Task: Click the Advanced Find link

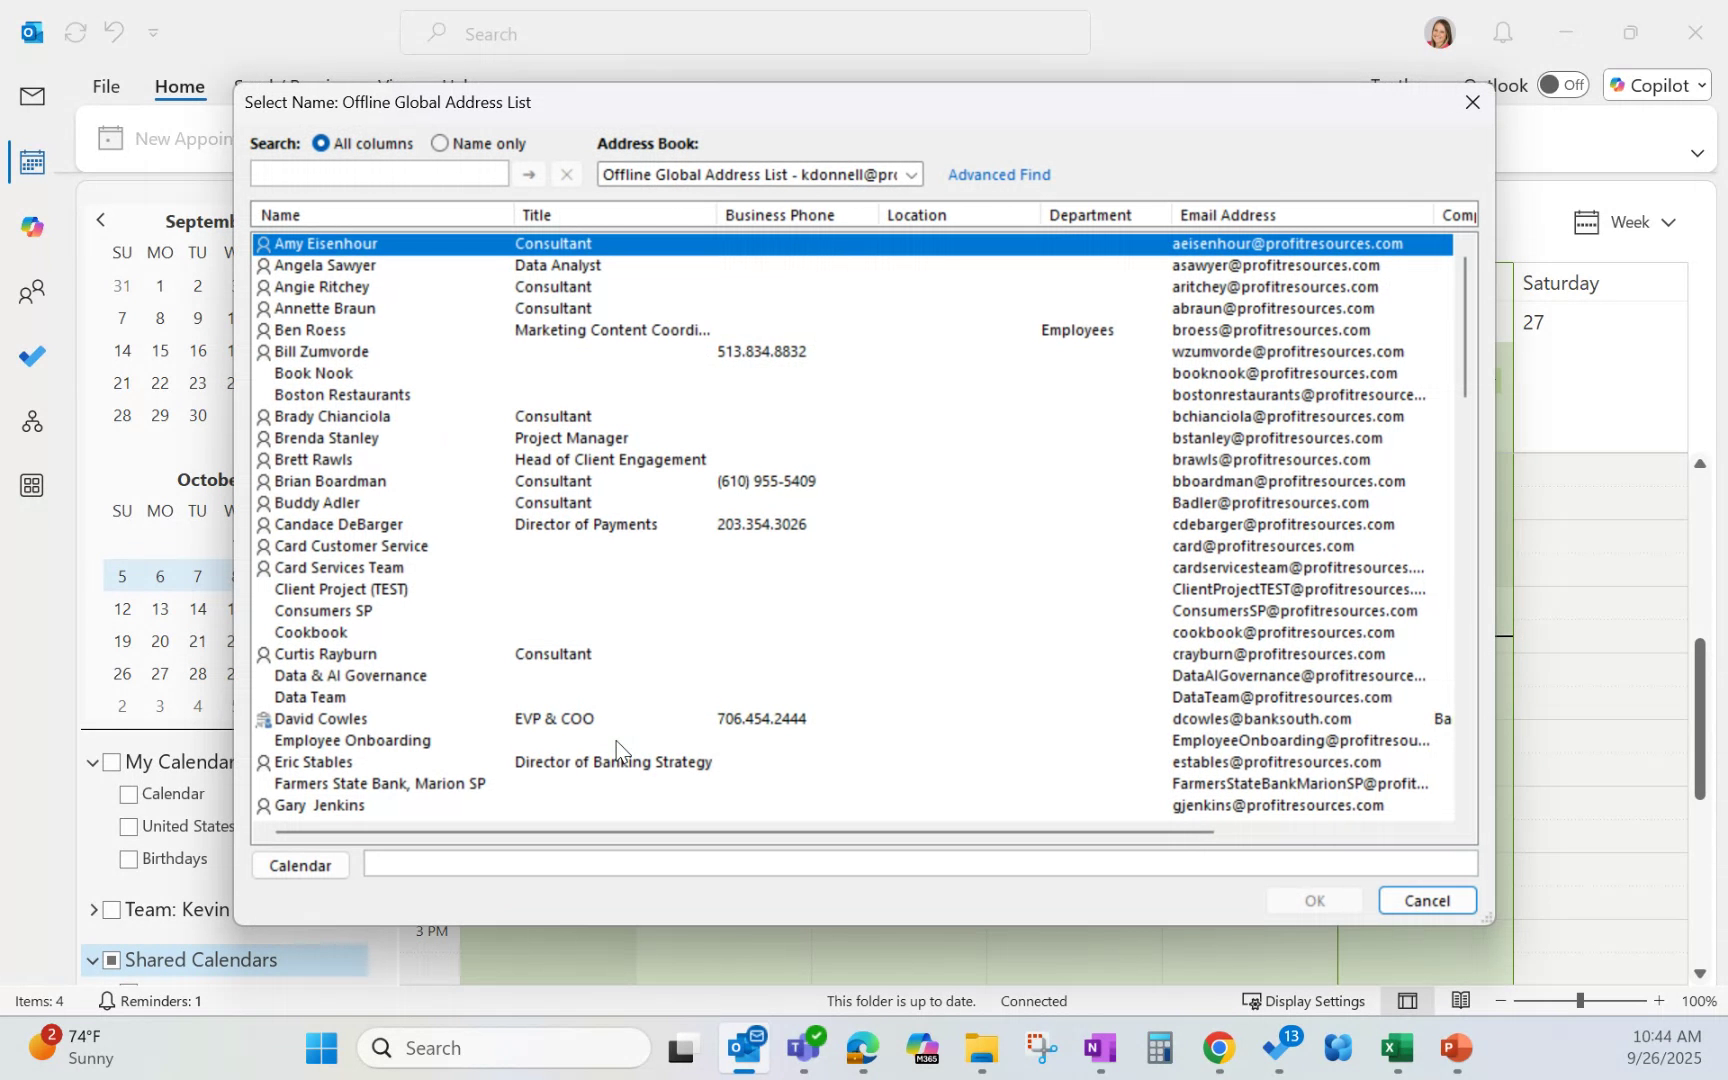Action: [x=999, y=174]
